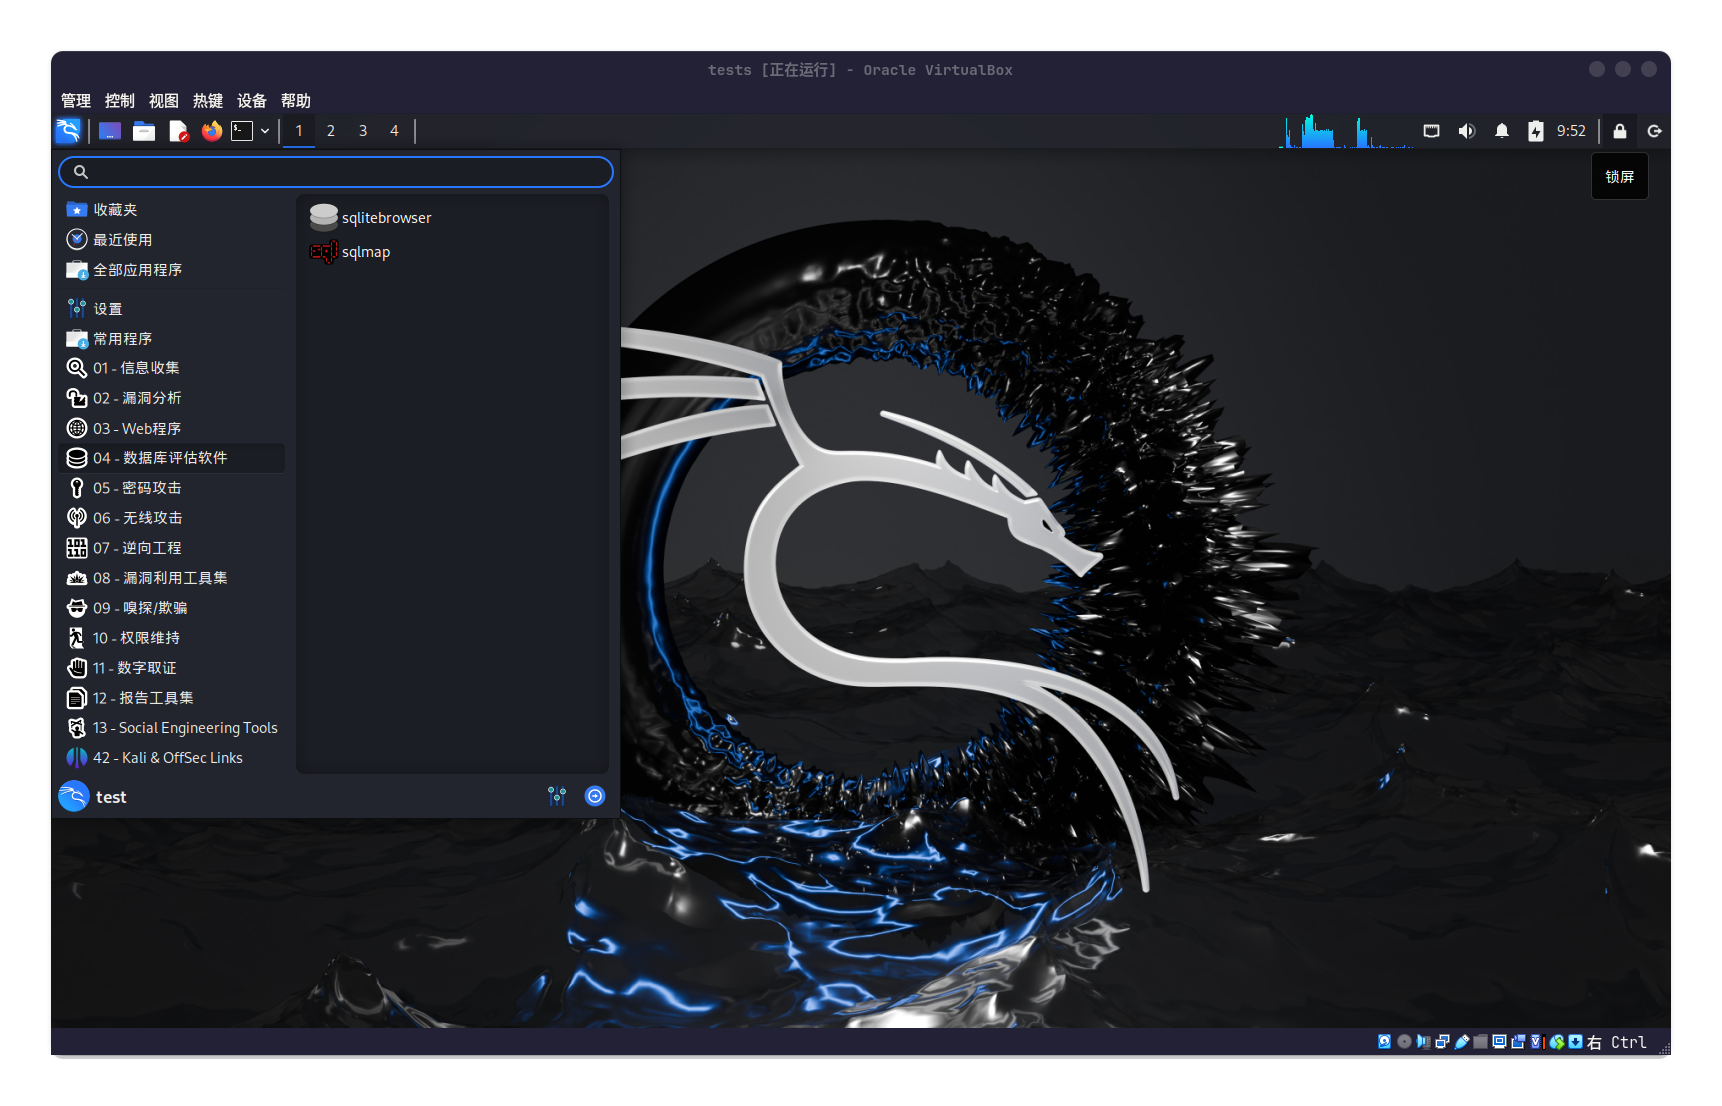Open the terminal emulator launcher
This screenshot has width=1722, height=1106.
point(242,131)
